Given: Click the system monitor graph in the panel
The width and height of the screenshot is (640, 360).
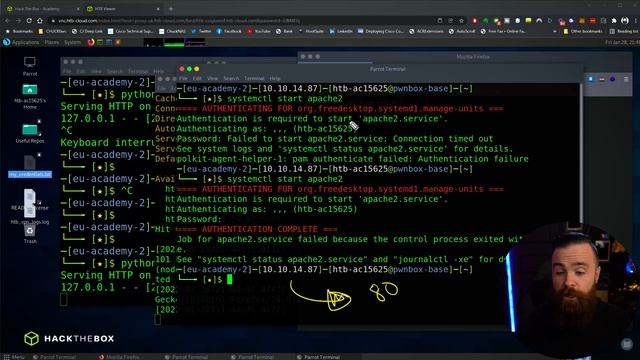Looking at the screenshot, I should coord(175,42).
